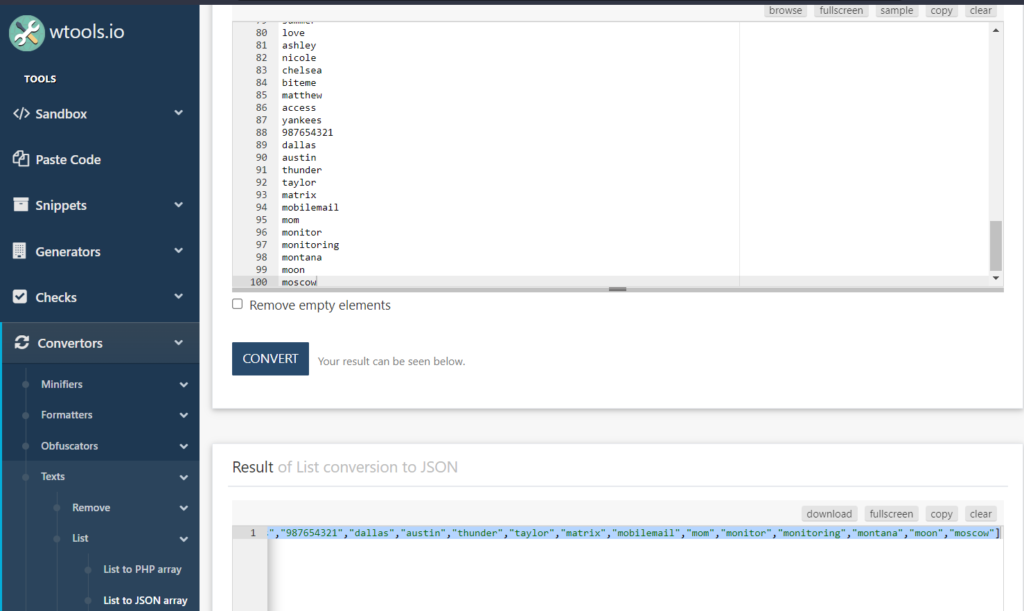Click the Sandbox code icon
The width and height of the screenshot is (1024, 611).
coord(22,113)
